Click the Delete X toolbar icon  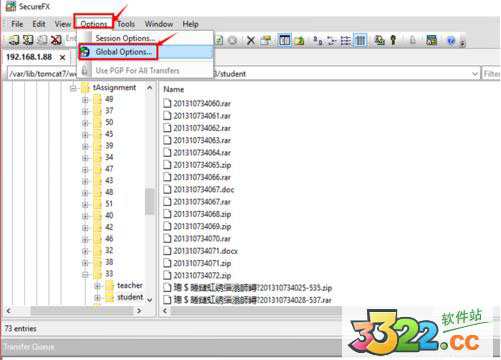[x=251, y=41]
